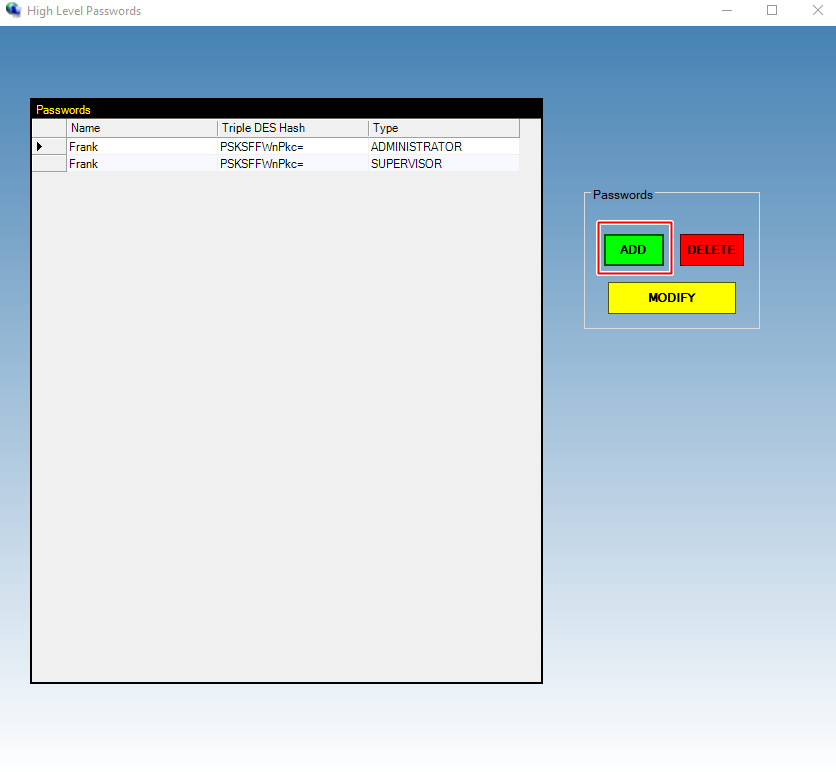Click the Type column header
Screen dimensions: 836x772
[x=444, y=128]
